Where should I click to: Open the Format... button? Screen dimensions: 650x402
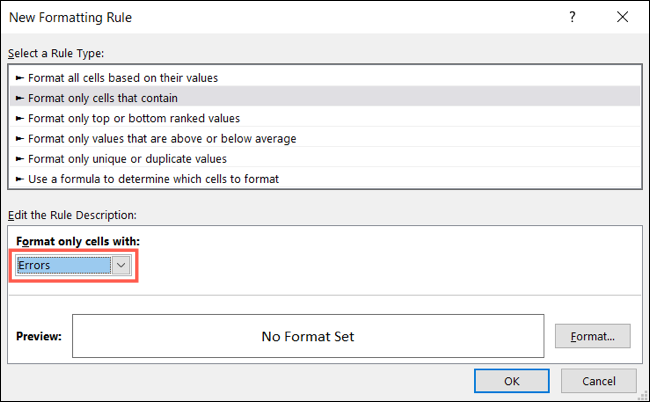pyautogui.click(x=593, y=336)
